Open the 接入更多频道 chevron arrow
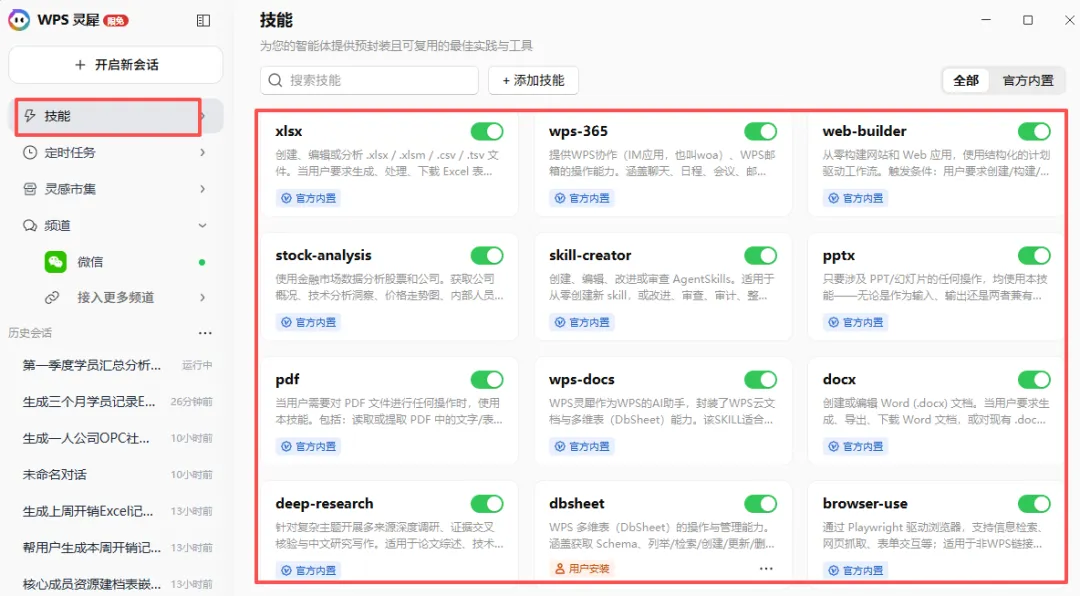 (x=202, y=298)
